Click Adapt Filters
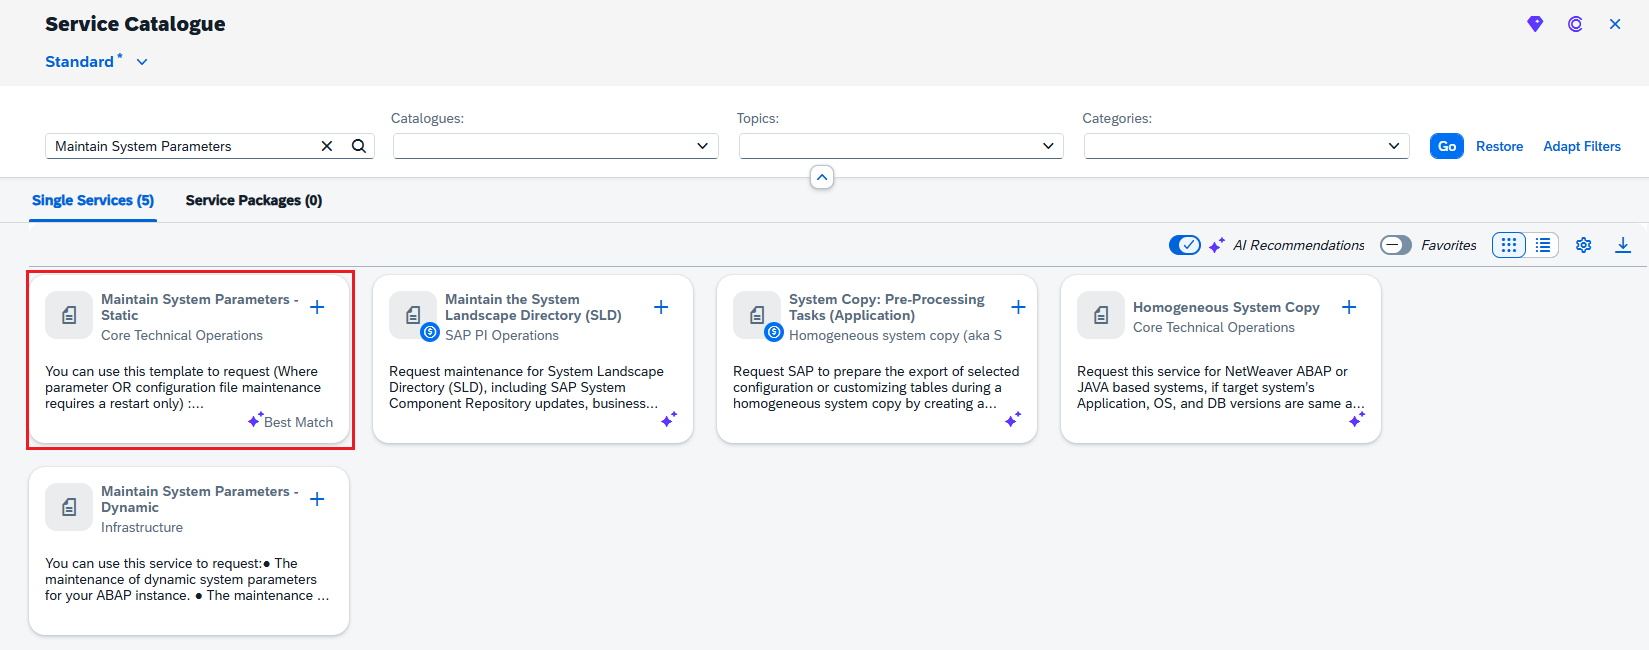 coord(1582,146)
